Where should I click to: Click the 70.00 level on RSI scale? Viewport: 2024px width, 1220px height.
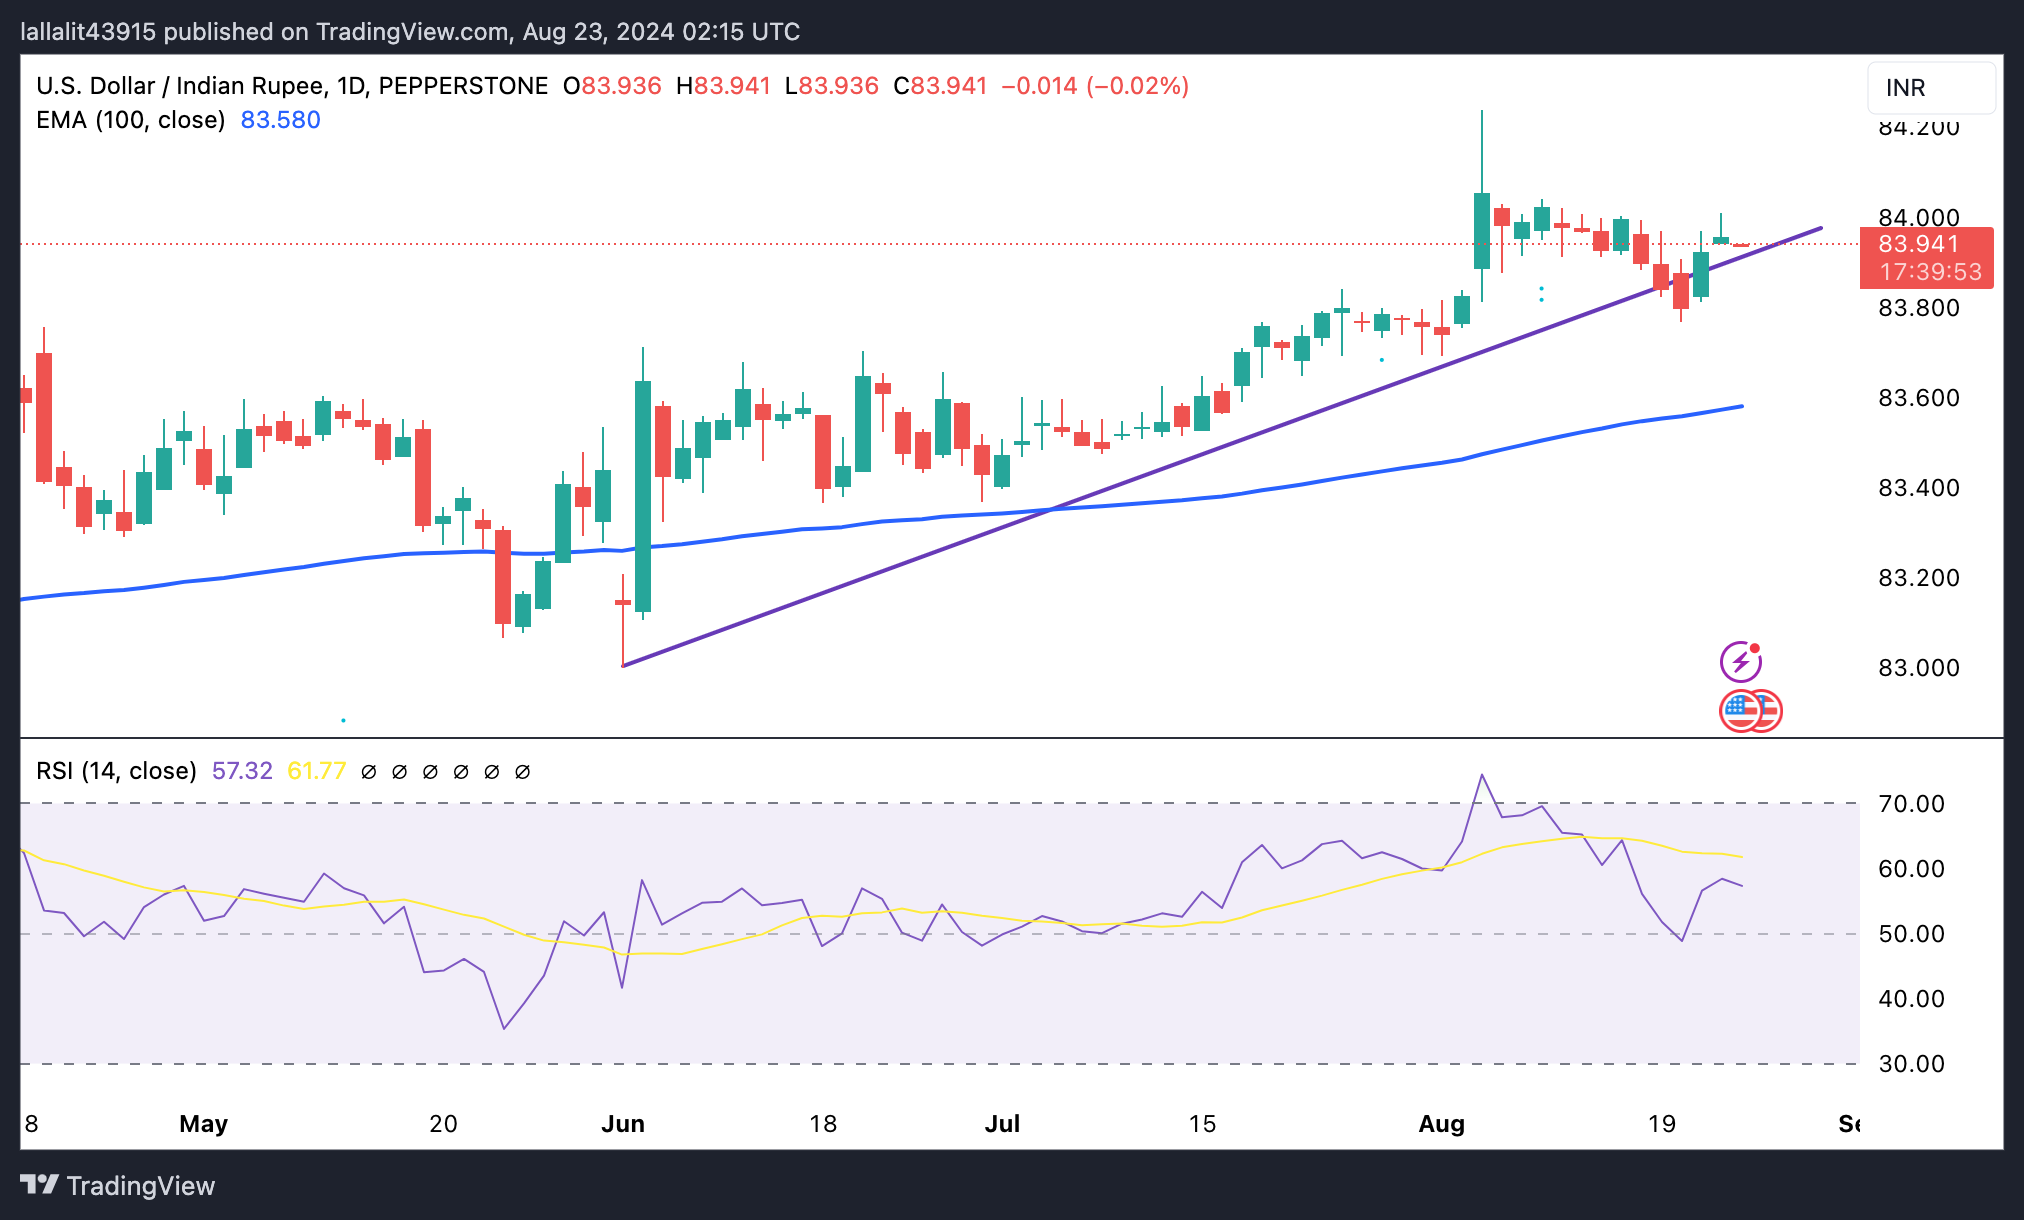tap(1911, 804)
